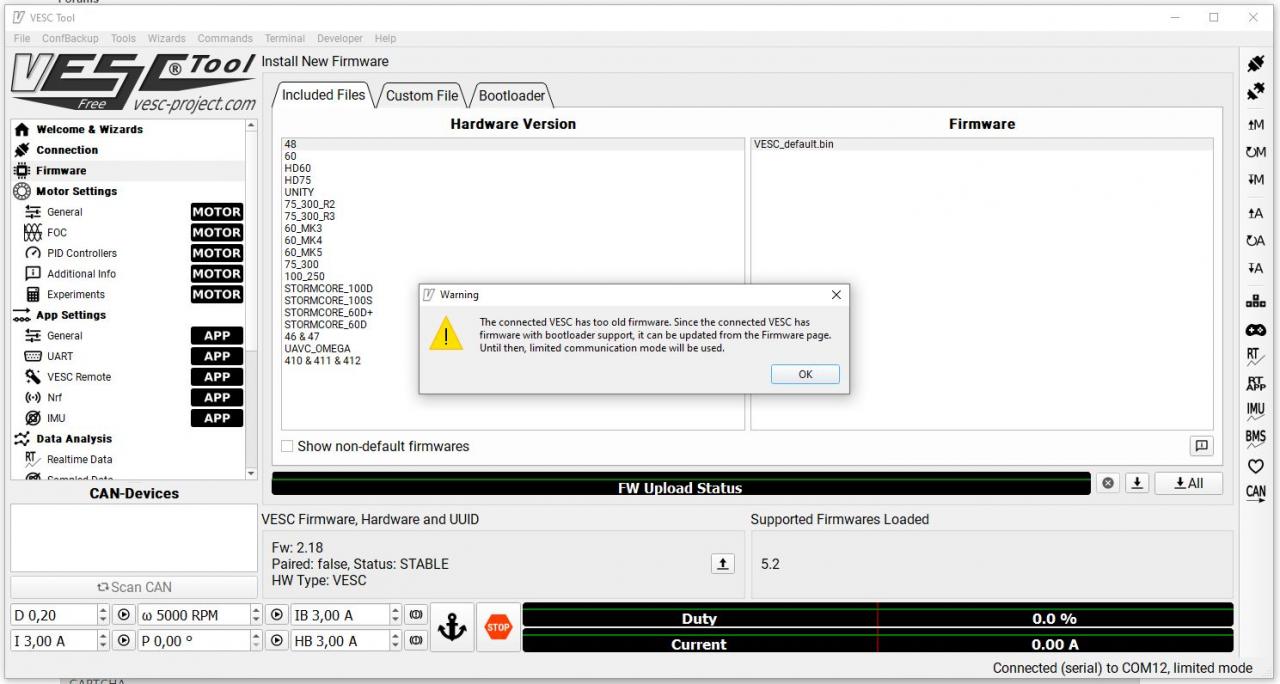
Task: Hit the red STOP sign button
Action: [498, 627]
